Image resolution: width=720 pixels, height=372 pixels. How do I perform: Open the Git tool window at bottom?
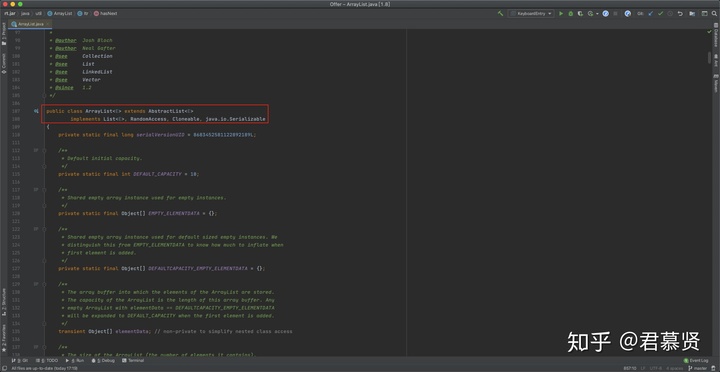click(x=20, y=361)
